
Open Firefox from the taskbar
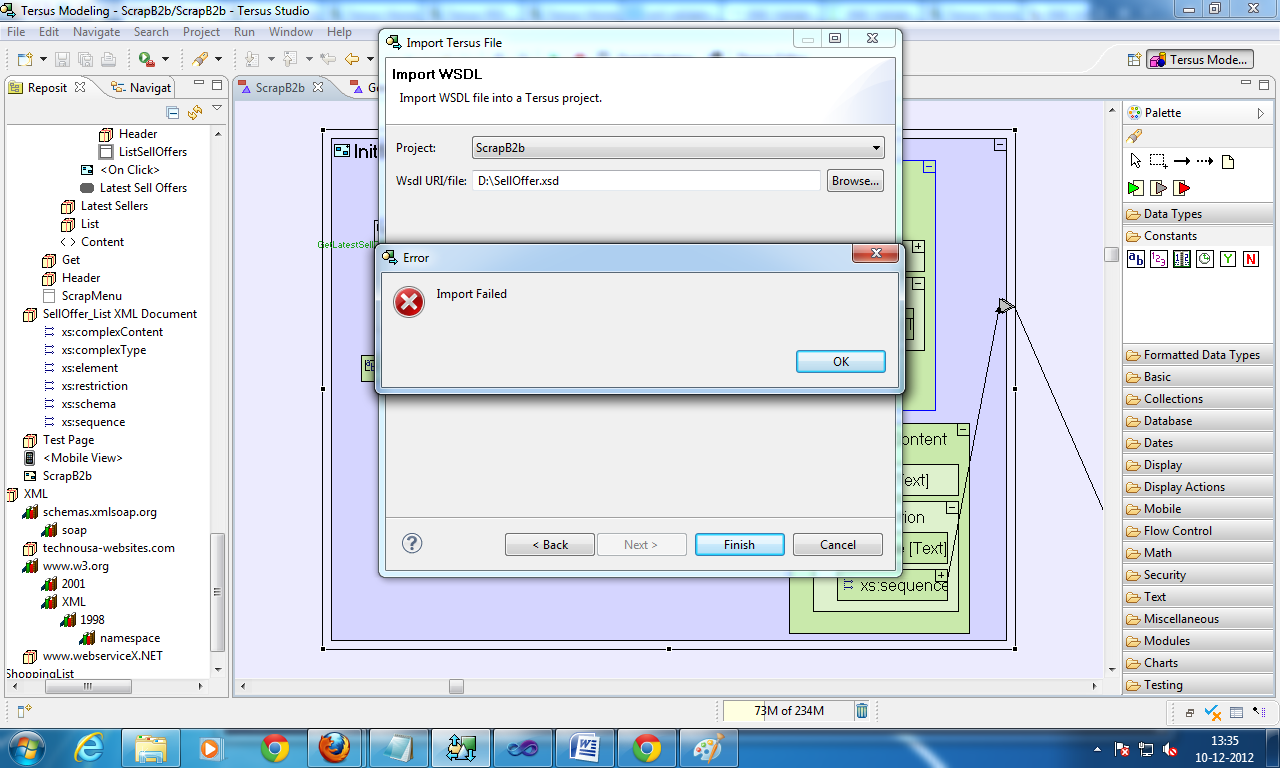pos(335,747)
